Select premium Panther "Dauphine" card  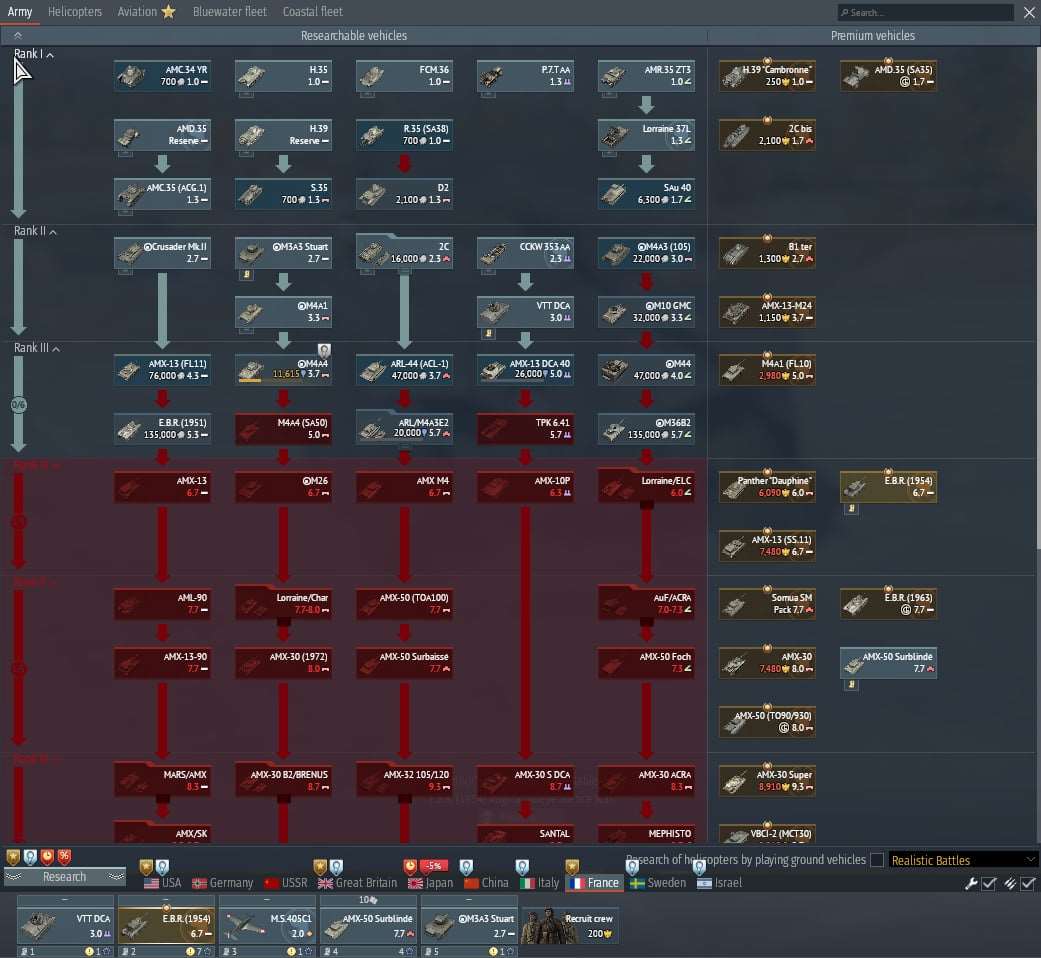coord(767,487)
